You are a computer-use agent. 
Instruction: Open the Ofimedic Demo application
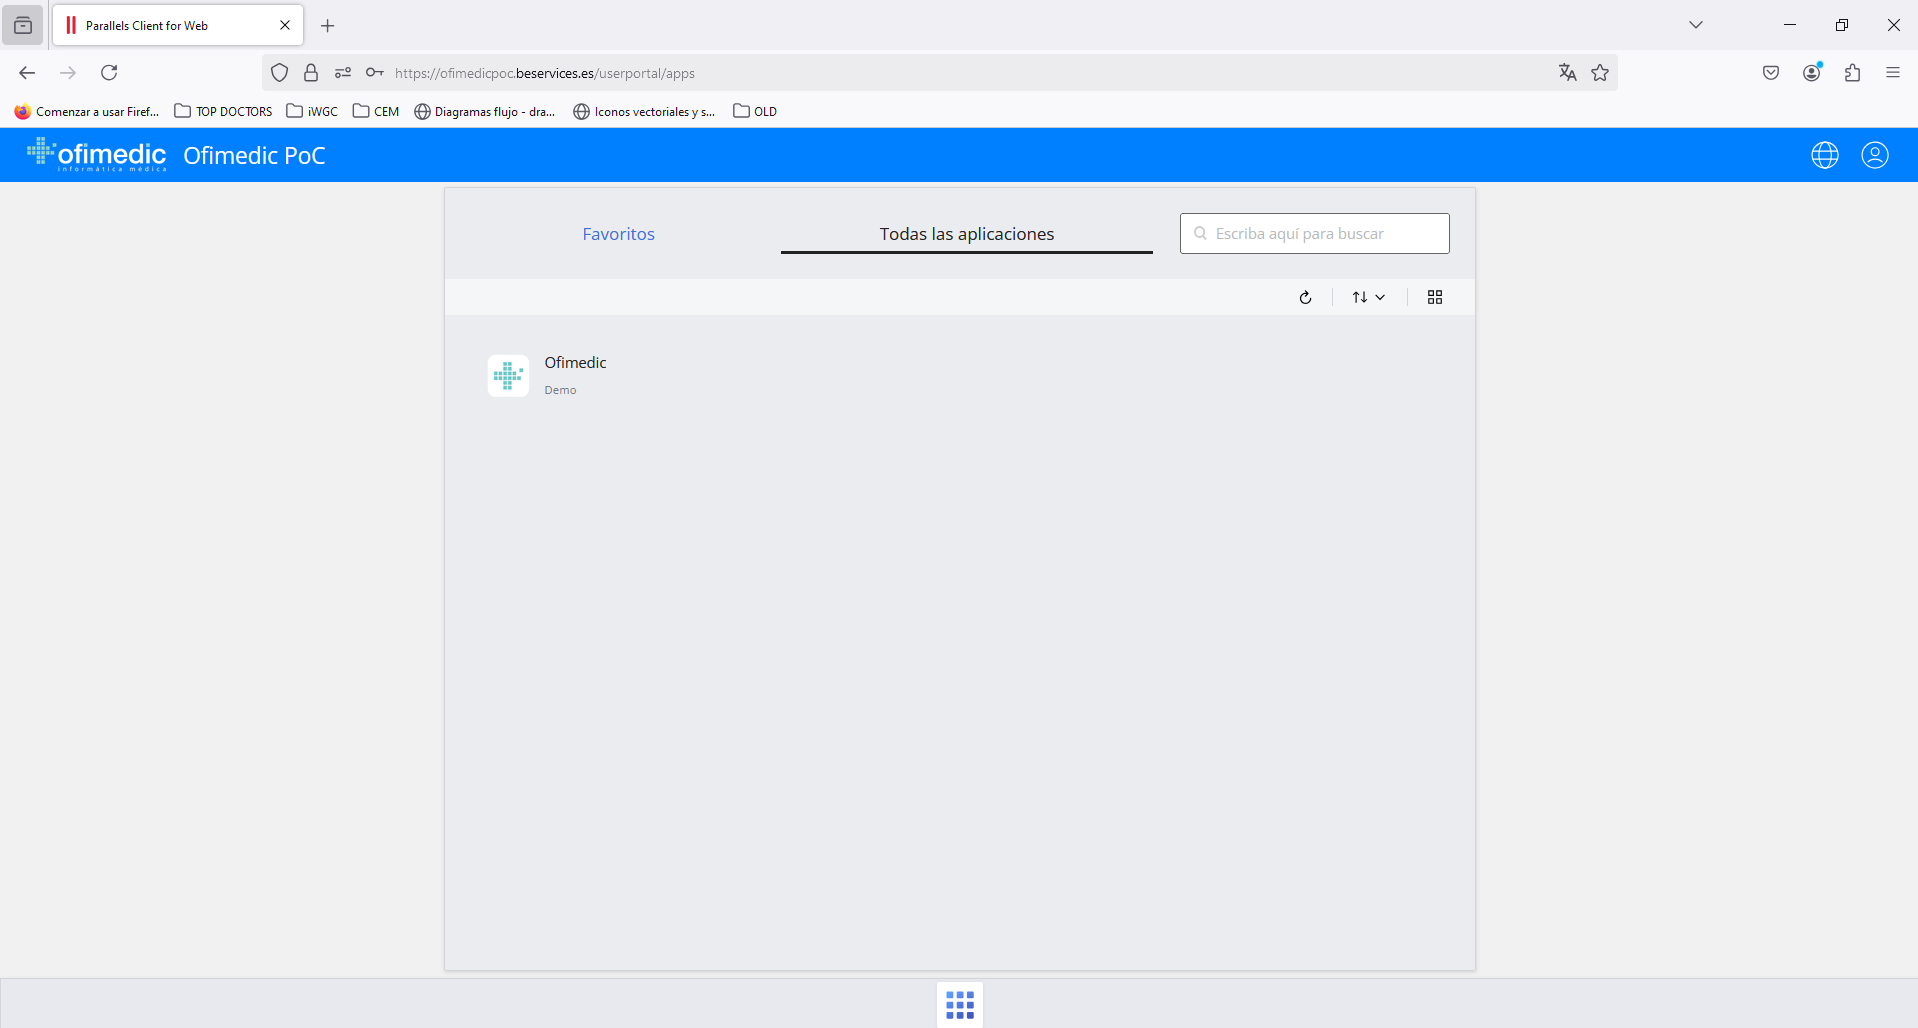[x=508, y=376]
